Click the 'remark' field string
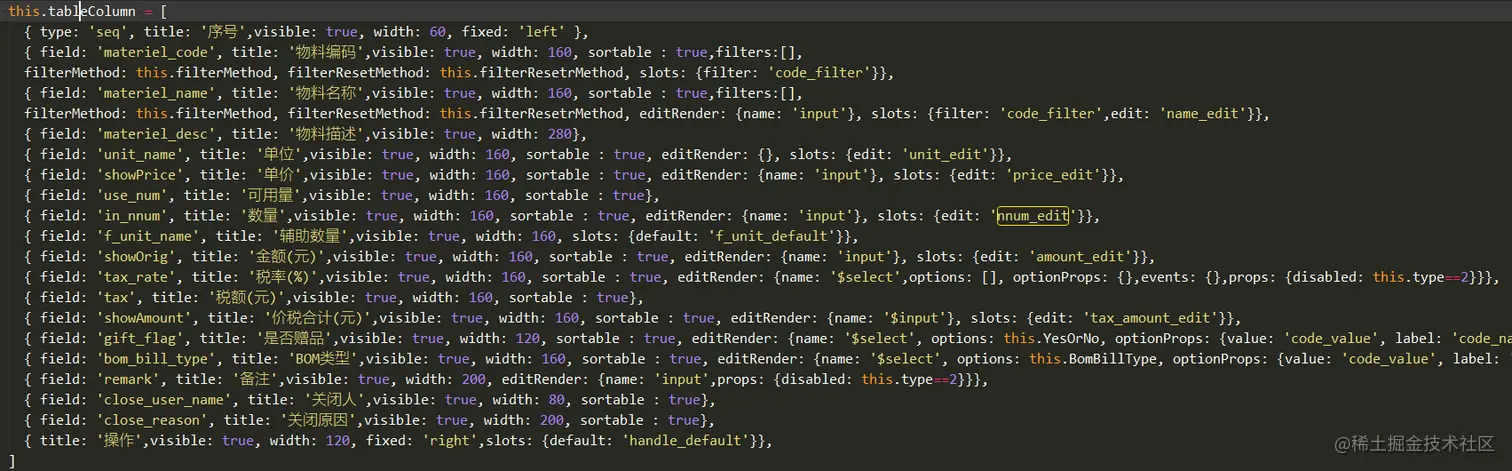The image size is (1512, 471). tap(130, 380)
